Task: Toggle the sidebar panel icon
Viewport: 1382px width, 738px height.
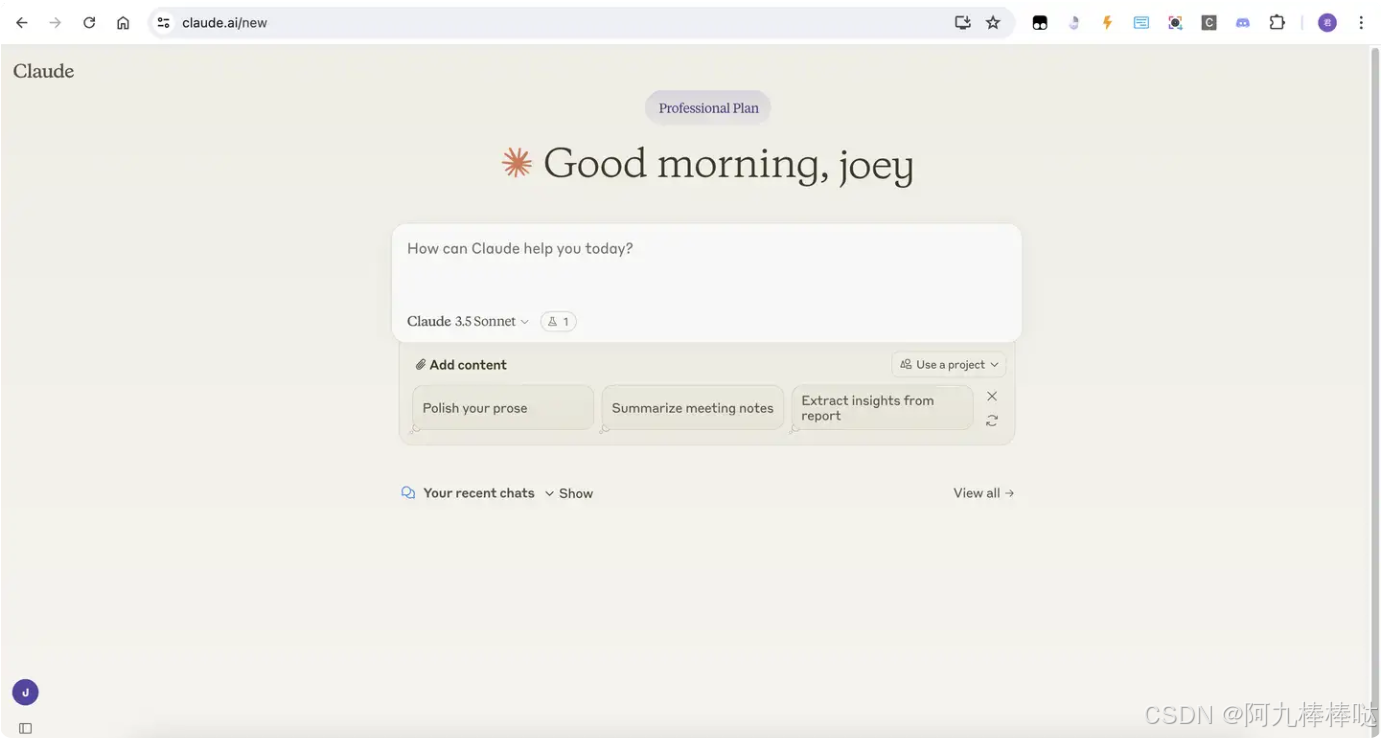Action: (25, 728)
